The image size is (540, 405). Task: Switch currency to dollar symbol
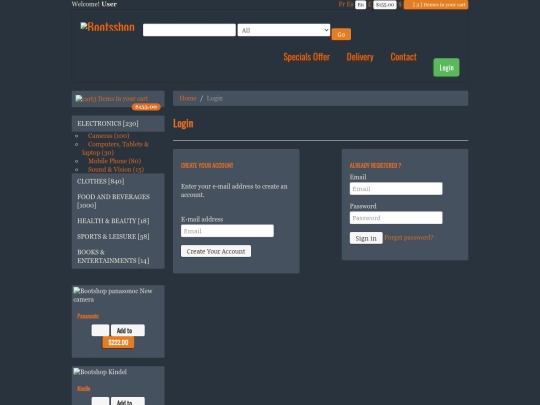pyautogui.click(x=400, y=4)
